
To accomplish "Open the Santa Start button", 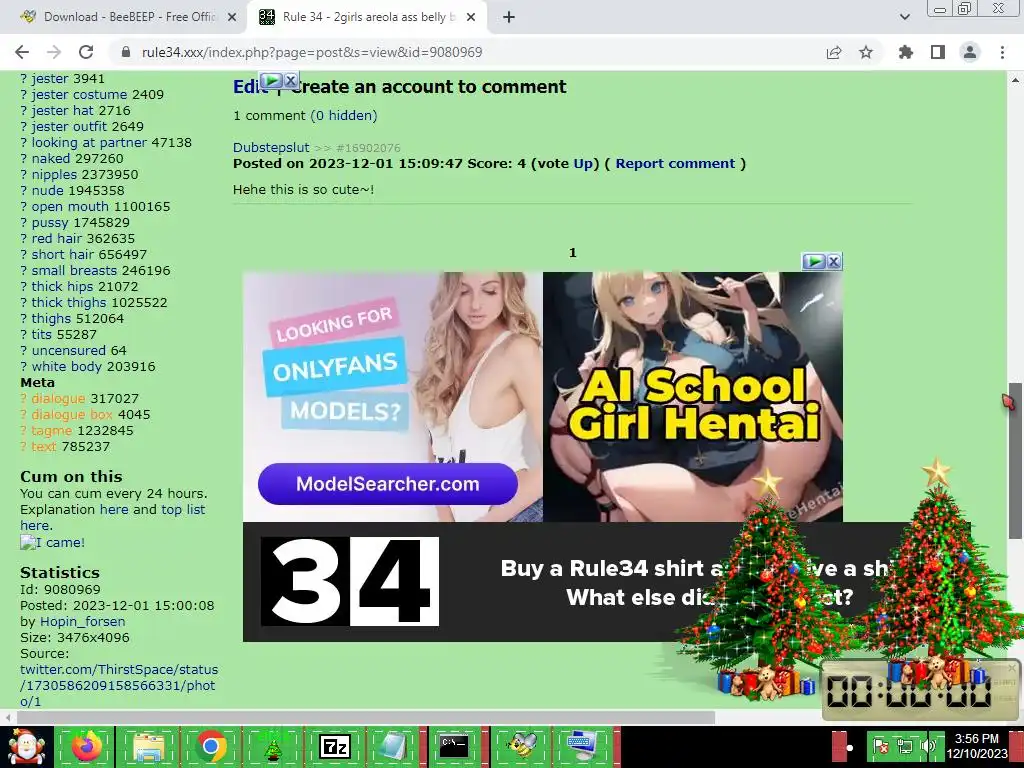I will click(x=26, y=747).
